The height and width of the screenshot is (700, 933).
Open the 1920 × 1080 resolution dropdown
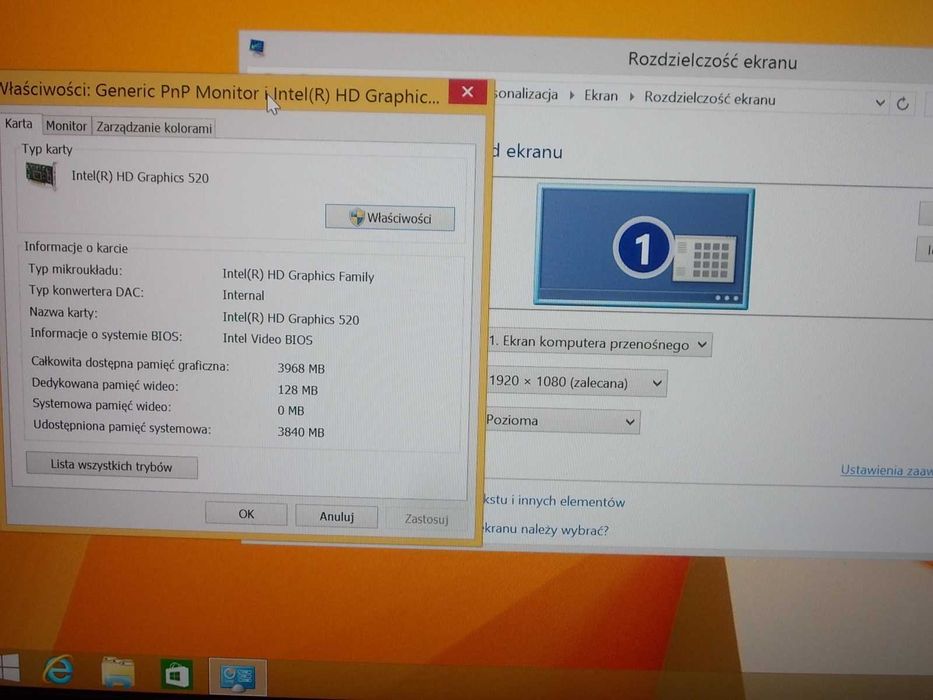(x=575, y=382)
